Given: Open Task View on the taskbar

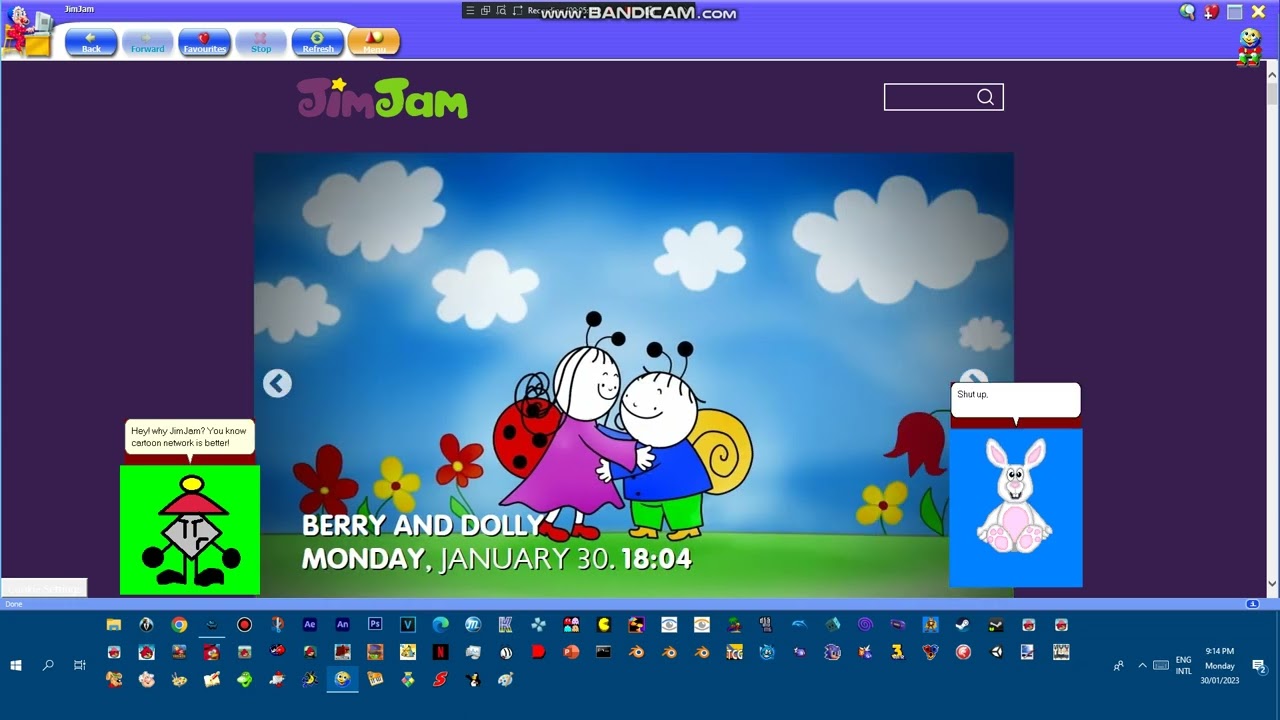Looking at the screenshot, I should (x=80, y=665).
